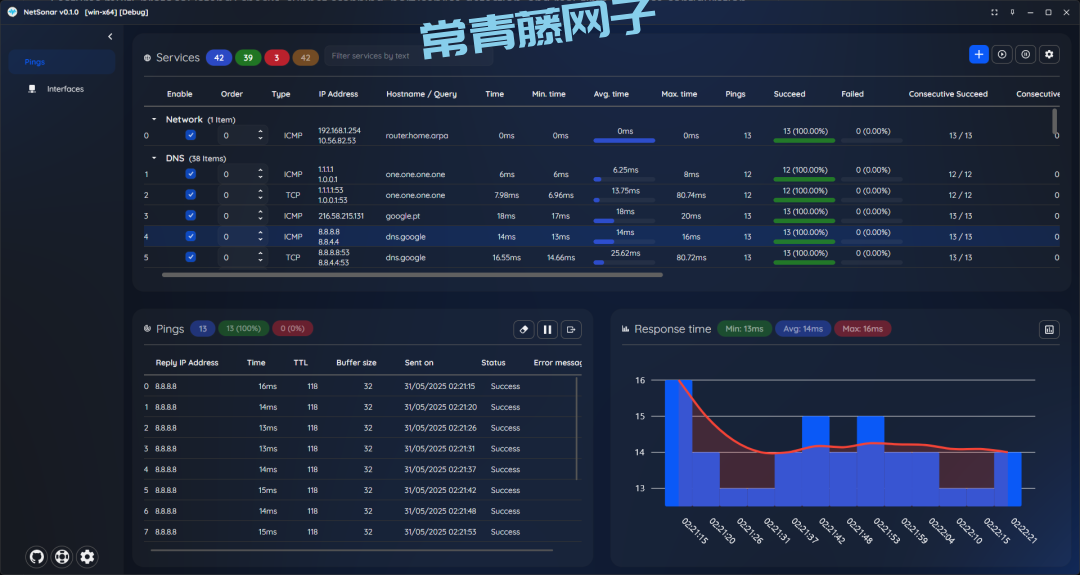Add a new service with the plus button
The height and width of the screenshot is (575, 1080).
[x=979, y=54]
